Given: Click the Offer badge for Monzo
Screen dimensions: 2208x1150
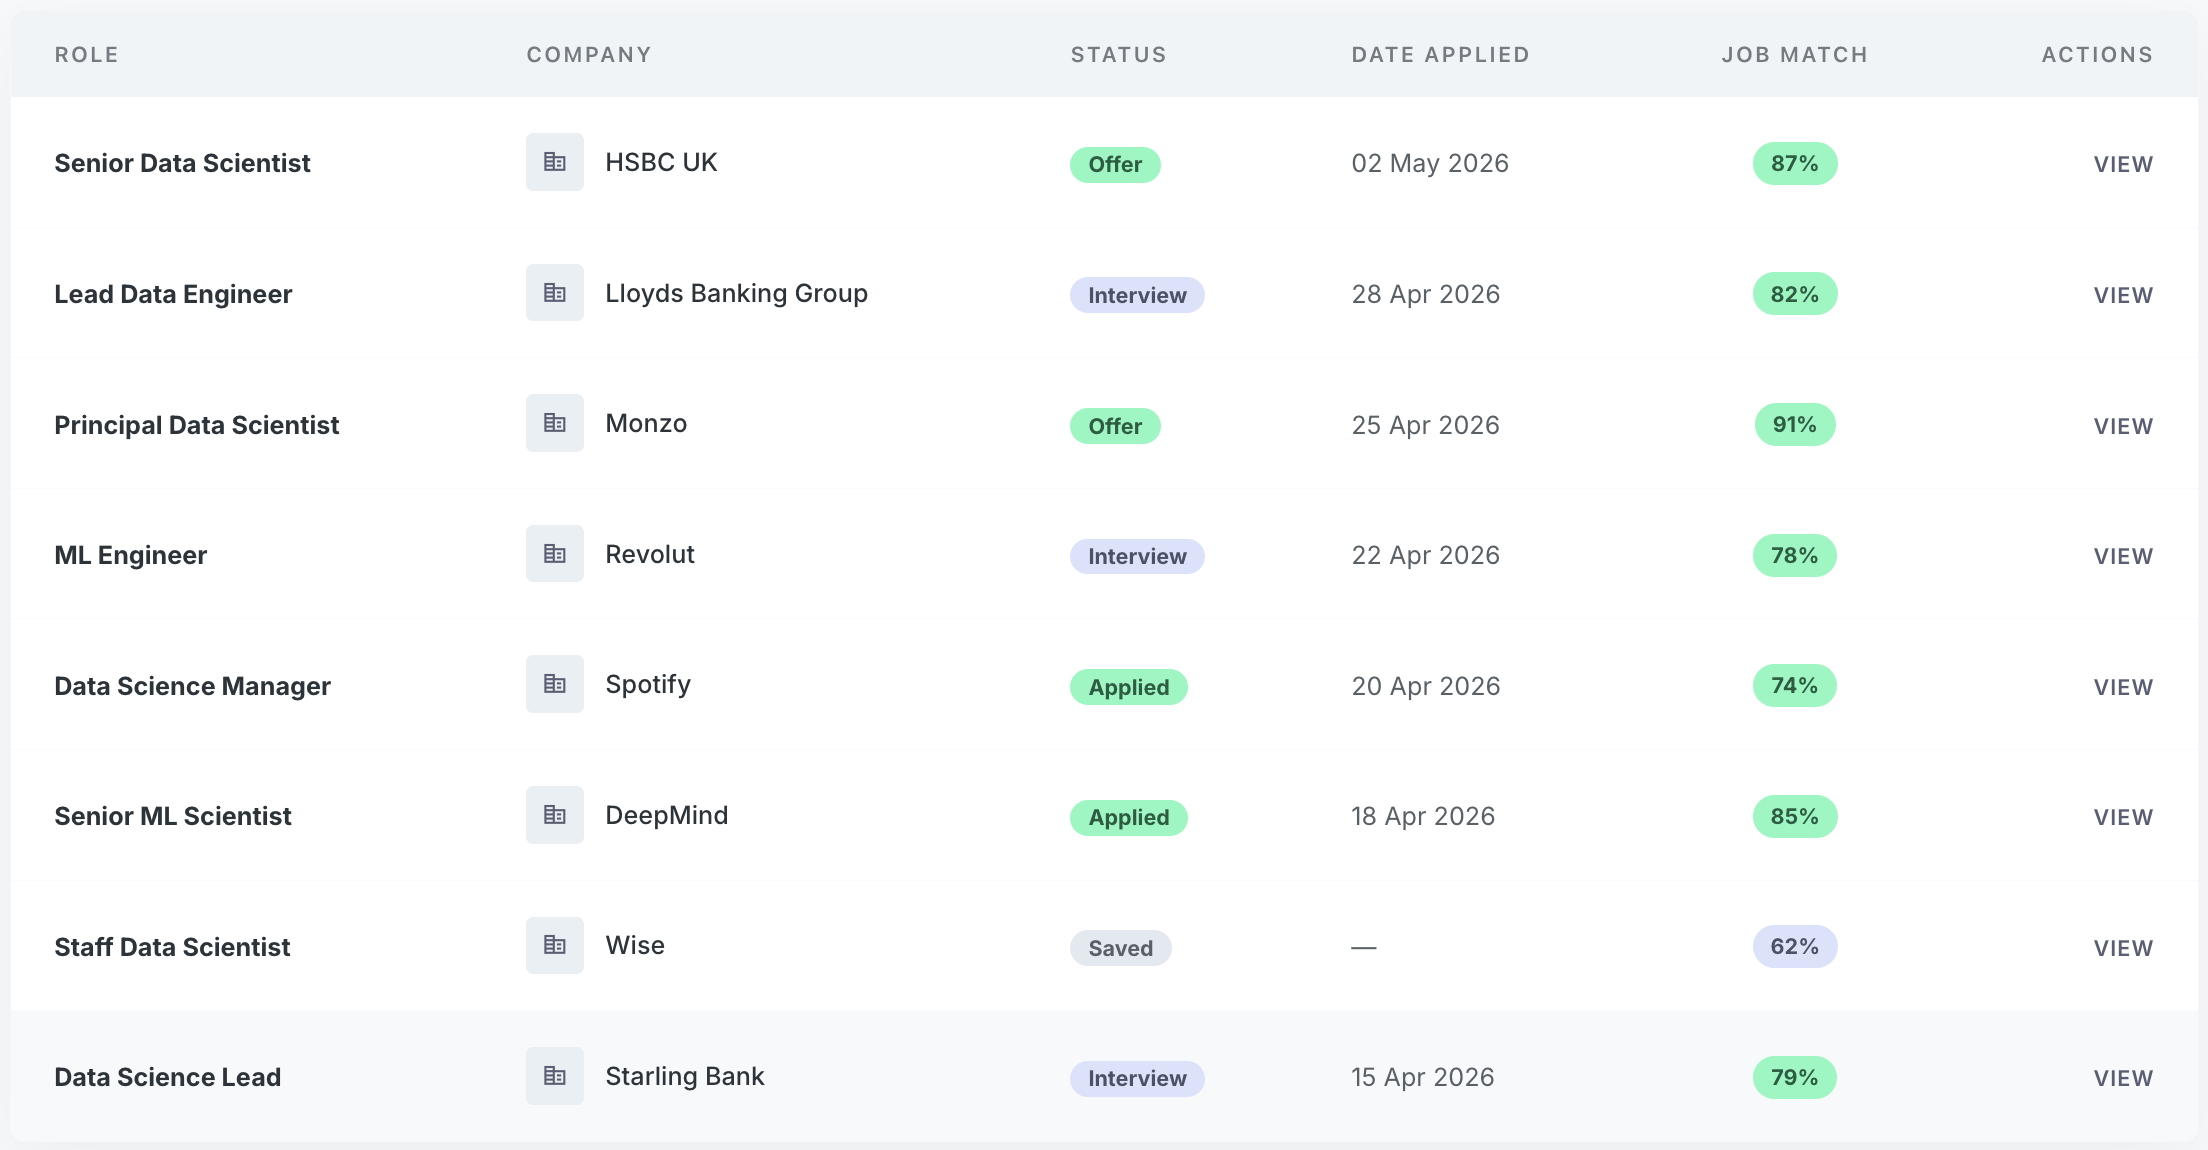Looking at the screenshot, I should 1115,426.
